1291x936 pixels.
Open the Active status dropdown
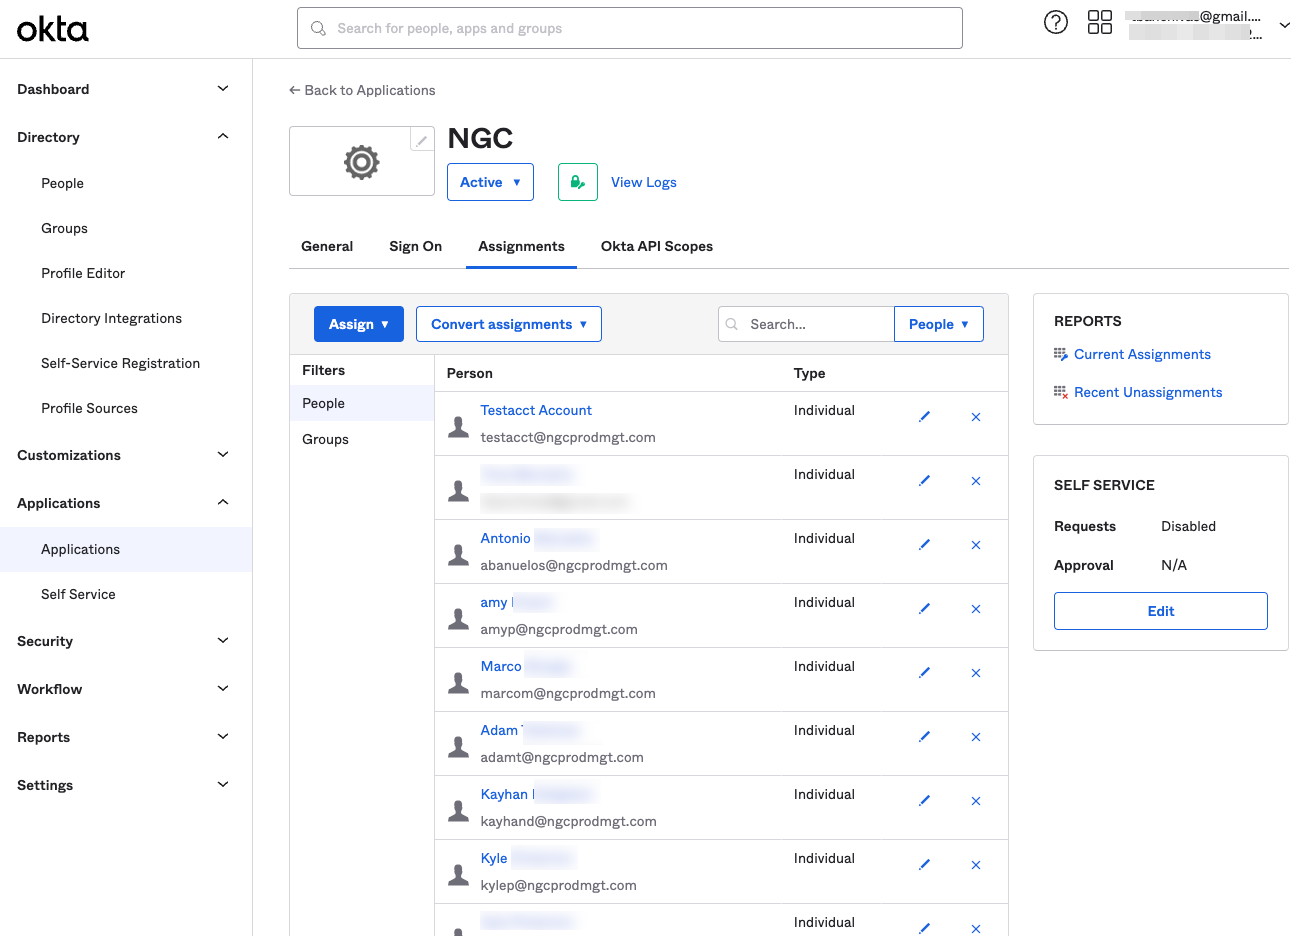[490, 182]
